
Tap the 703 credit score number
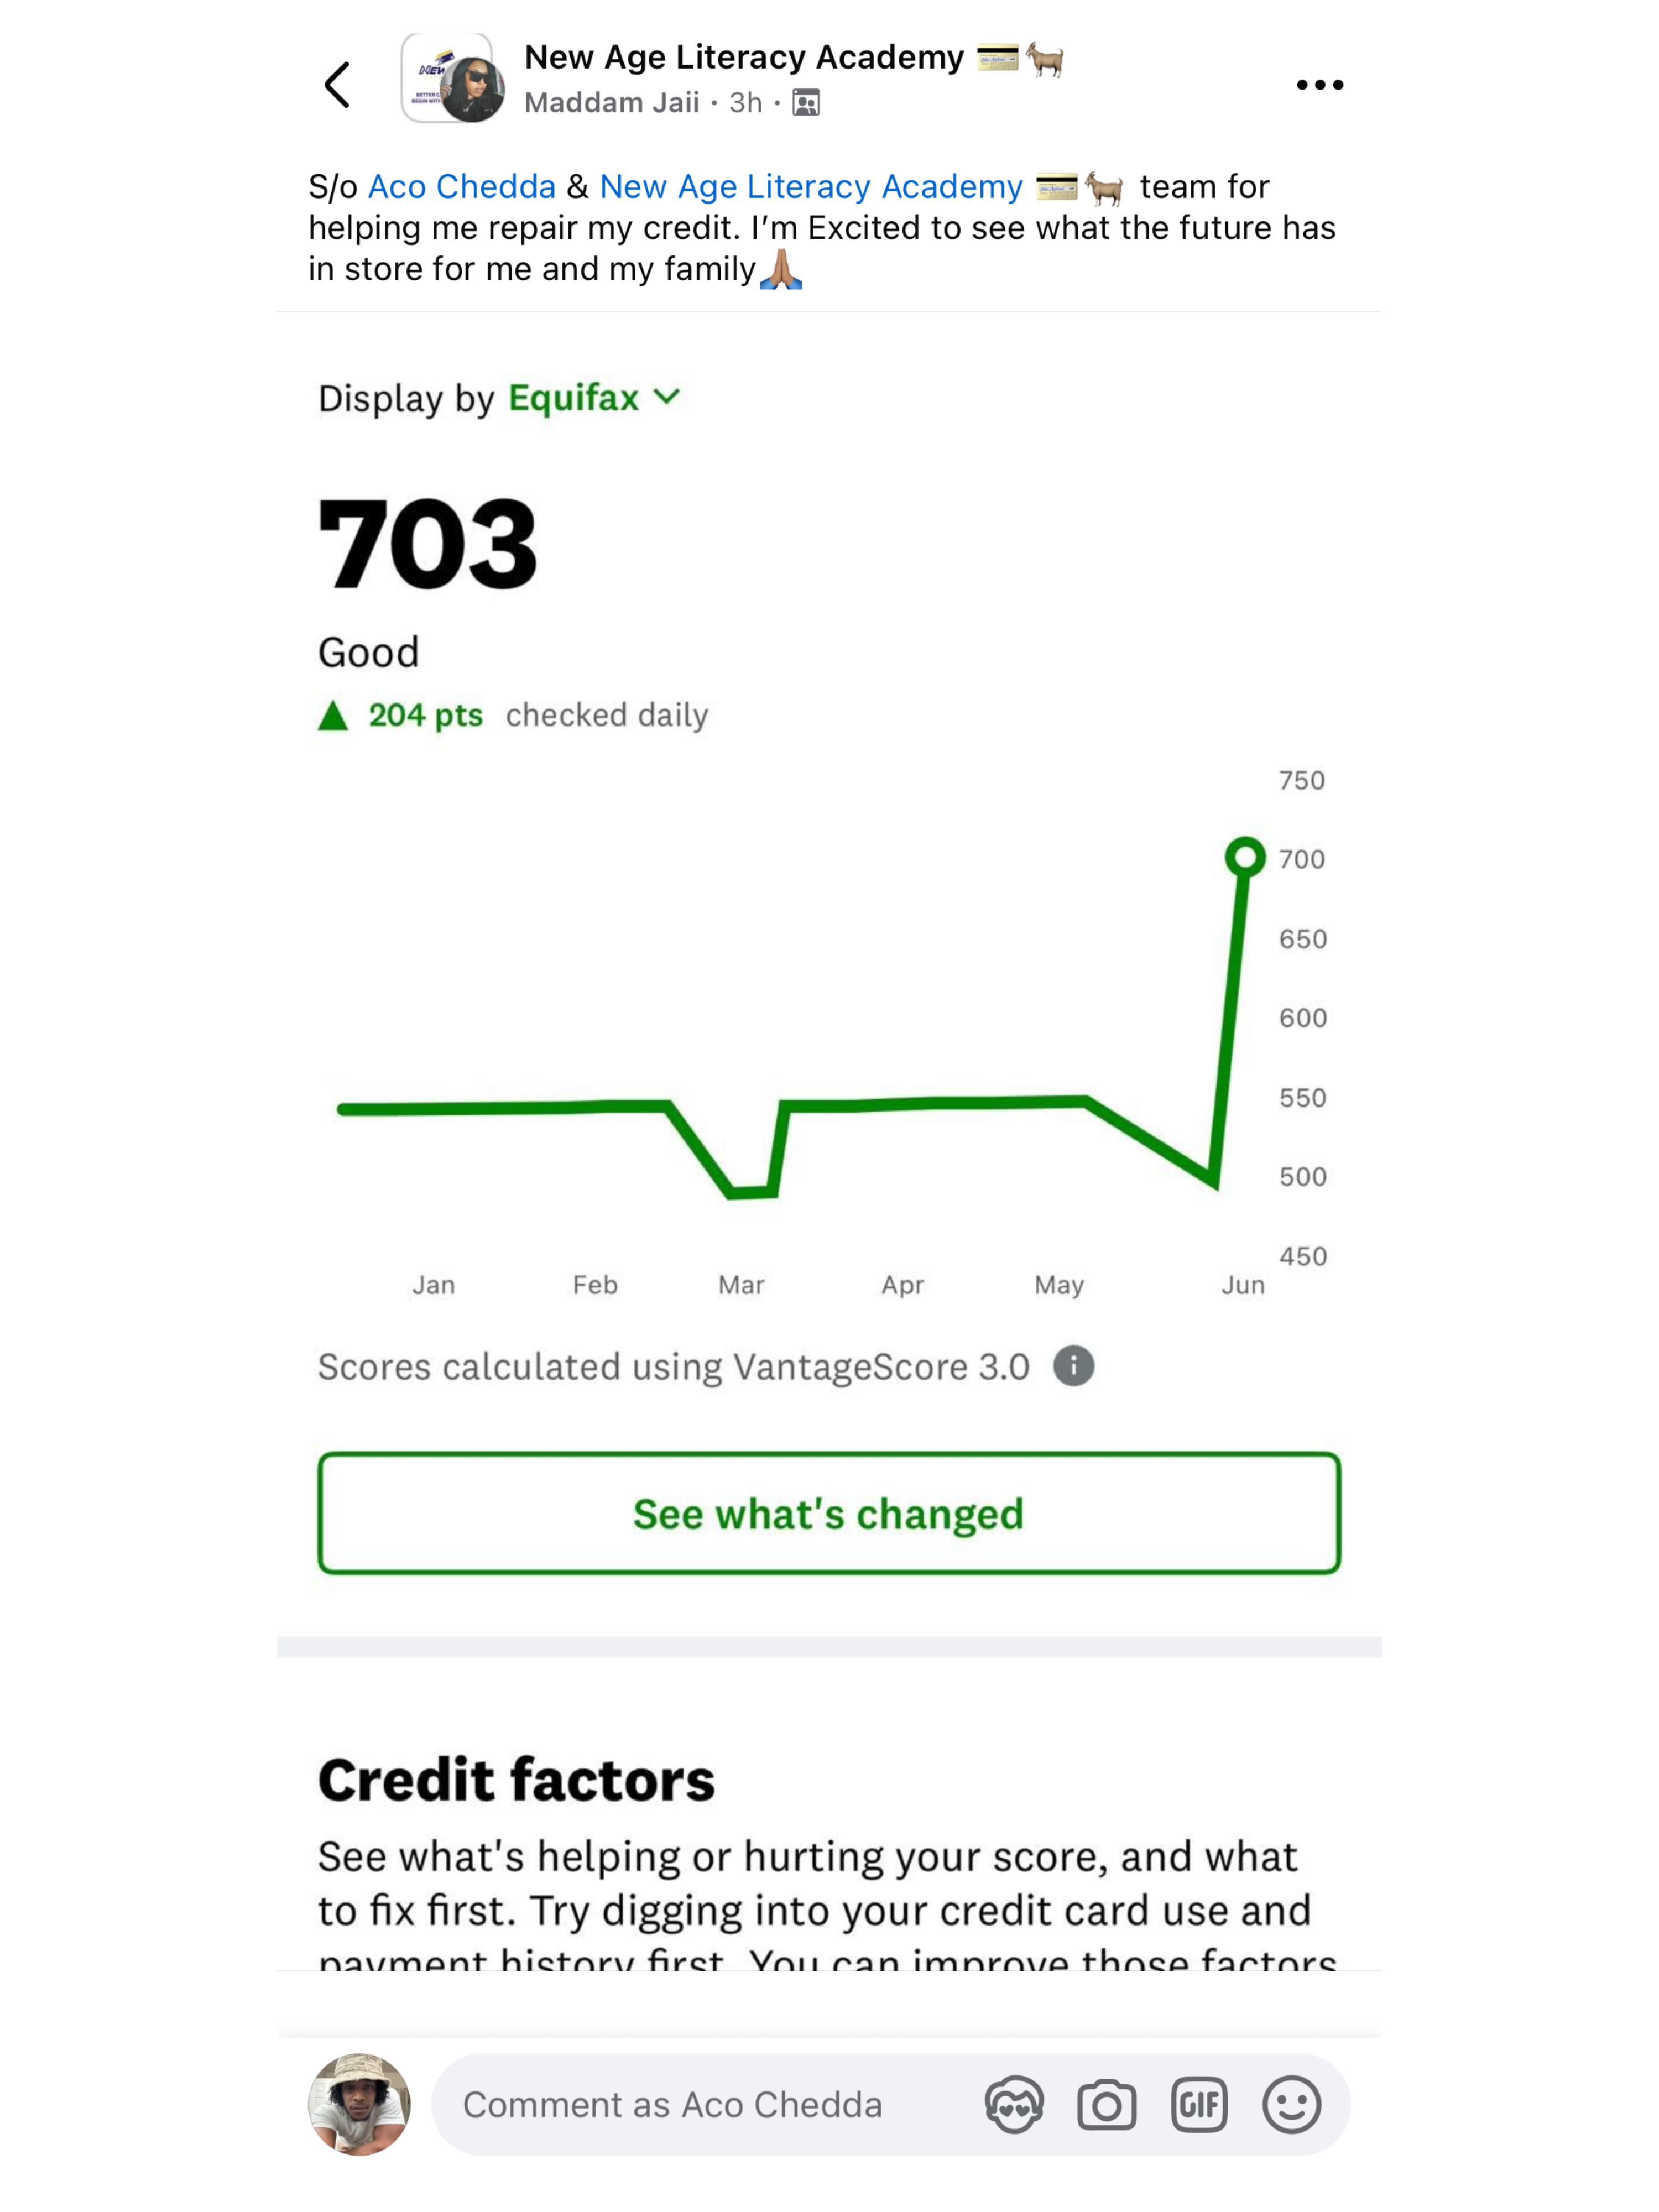427,545
